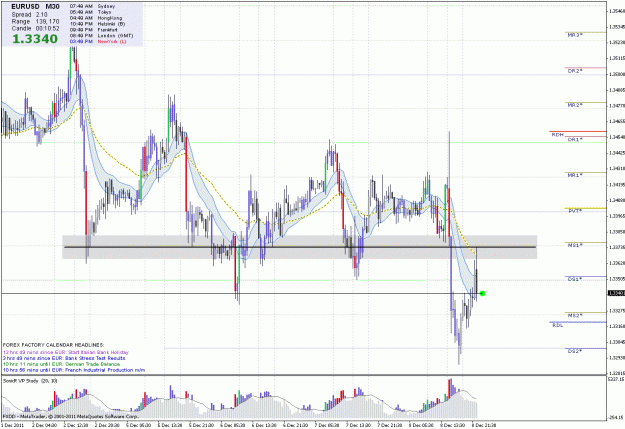Select the yellow dotted moving average line end

pyautogui.click(x=475, y=253)
